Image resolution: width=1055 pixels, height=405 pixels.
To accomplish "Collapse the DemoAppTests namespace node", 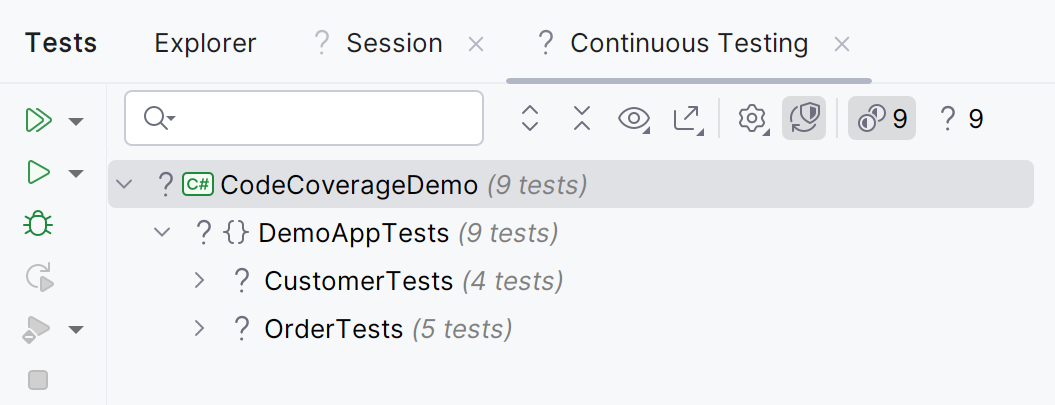I will (161, 233).
